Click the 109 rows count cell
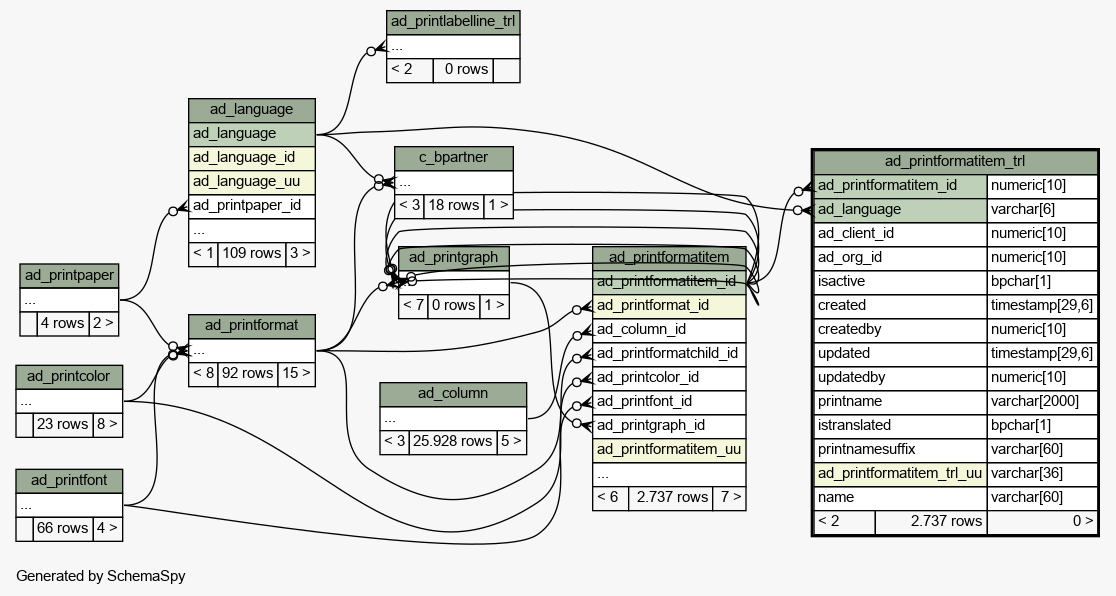 point(251,253)
